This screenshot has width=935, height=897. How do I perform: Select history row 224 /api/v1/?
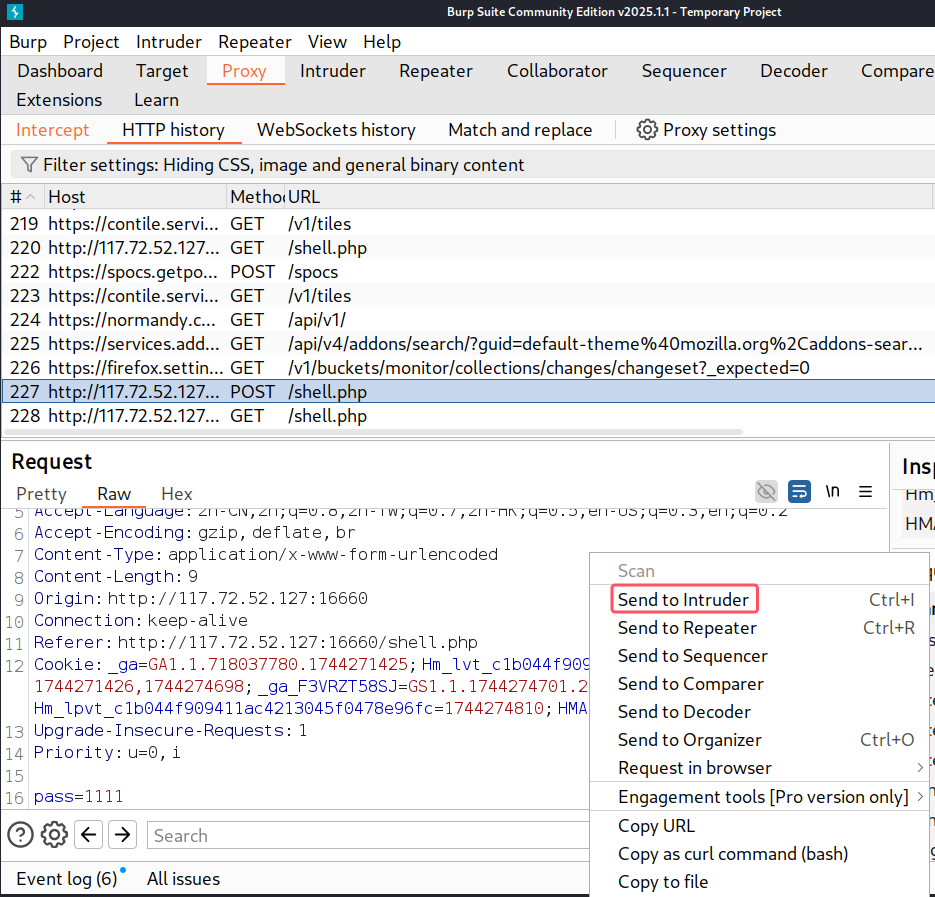point(469,320)
